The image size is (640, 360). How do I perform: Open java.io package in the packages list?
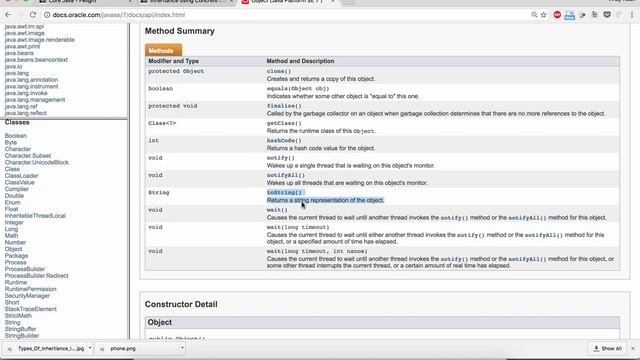tap(13, 66)
